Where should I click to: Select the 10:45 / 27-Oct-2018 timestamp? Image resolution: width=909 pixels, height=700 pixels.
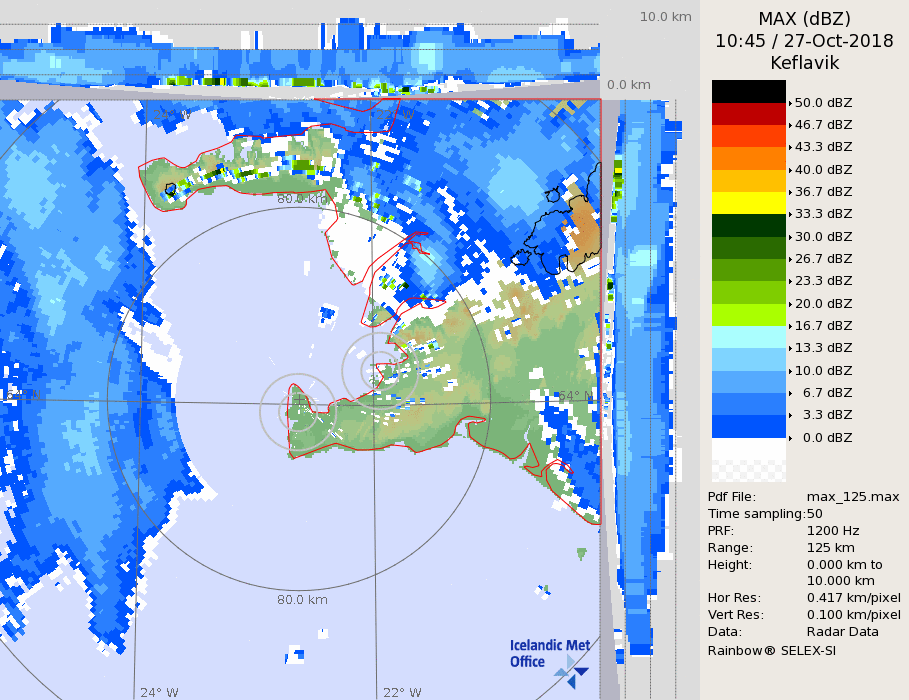click(x=804, y=41)
